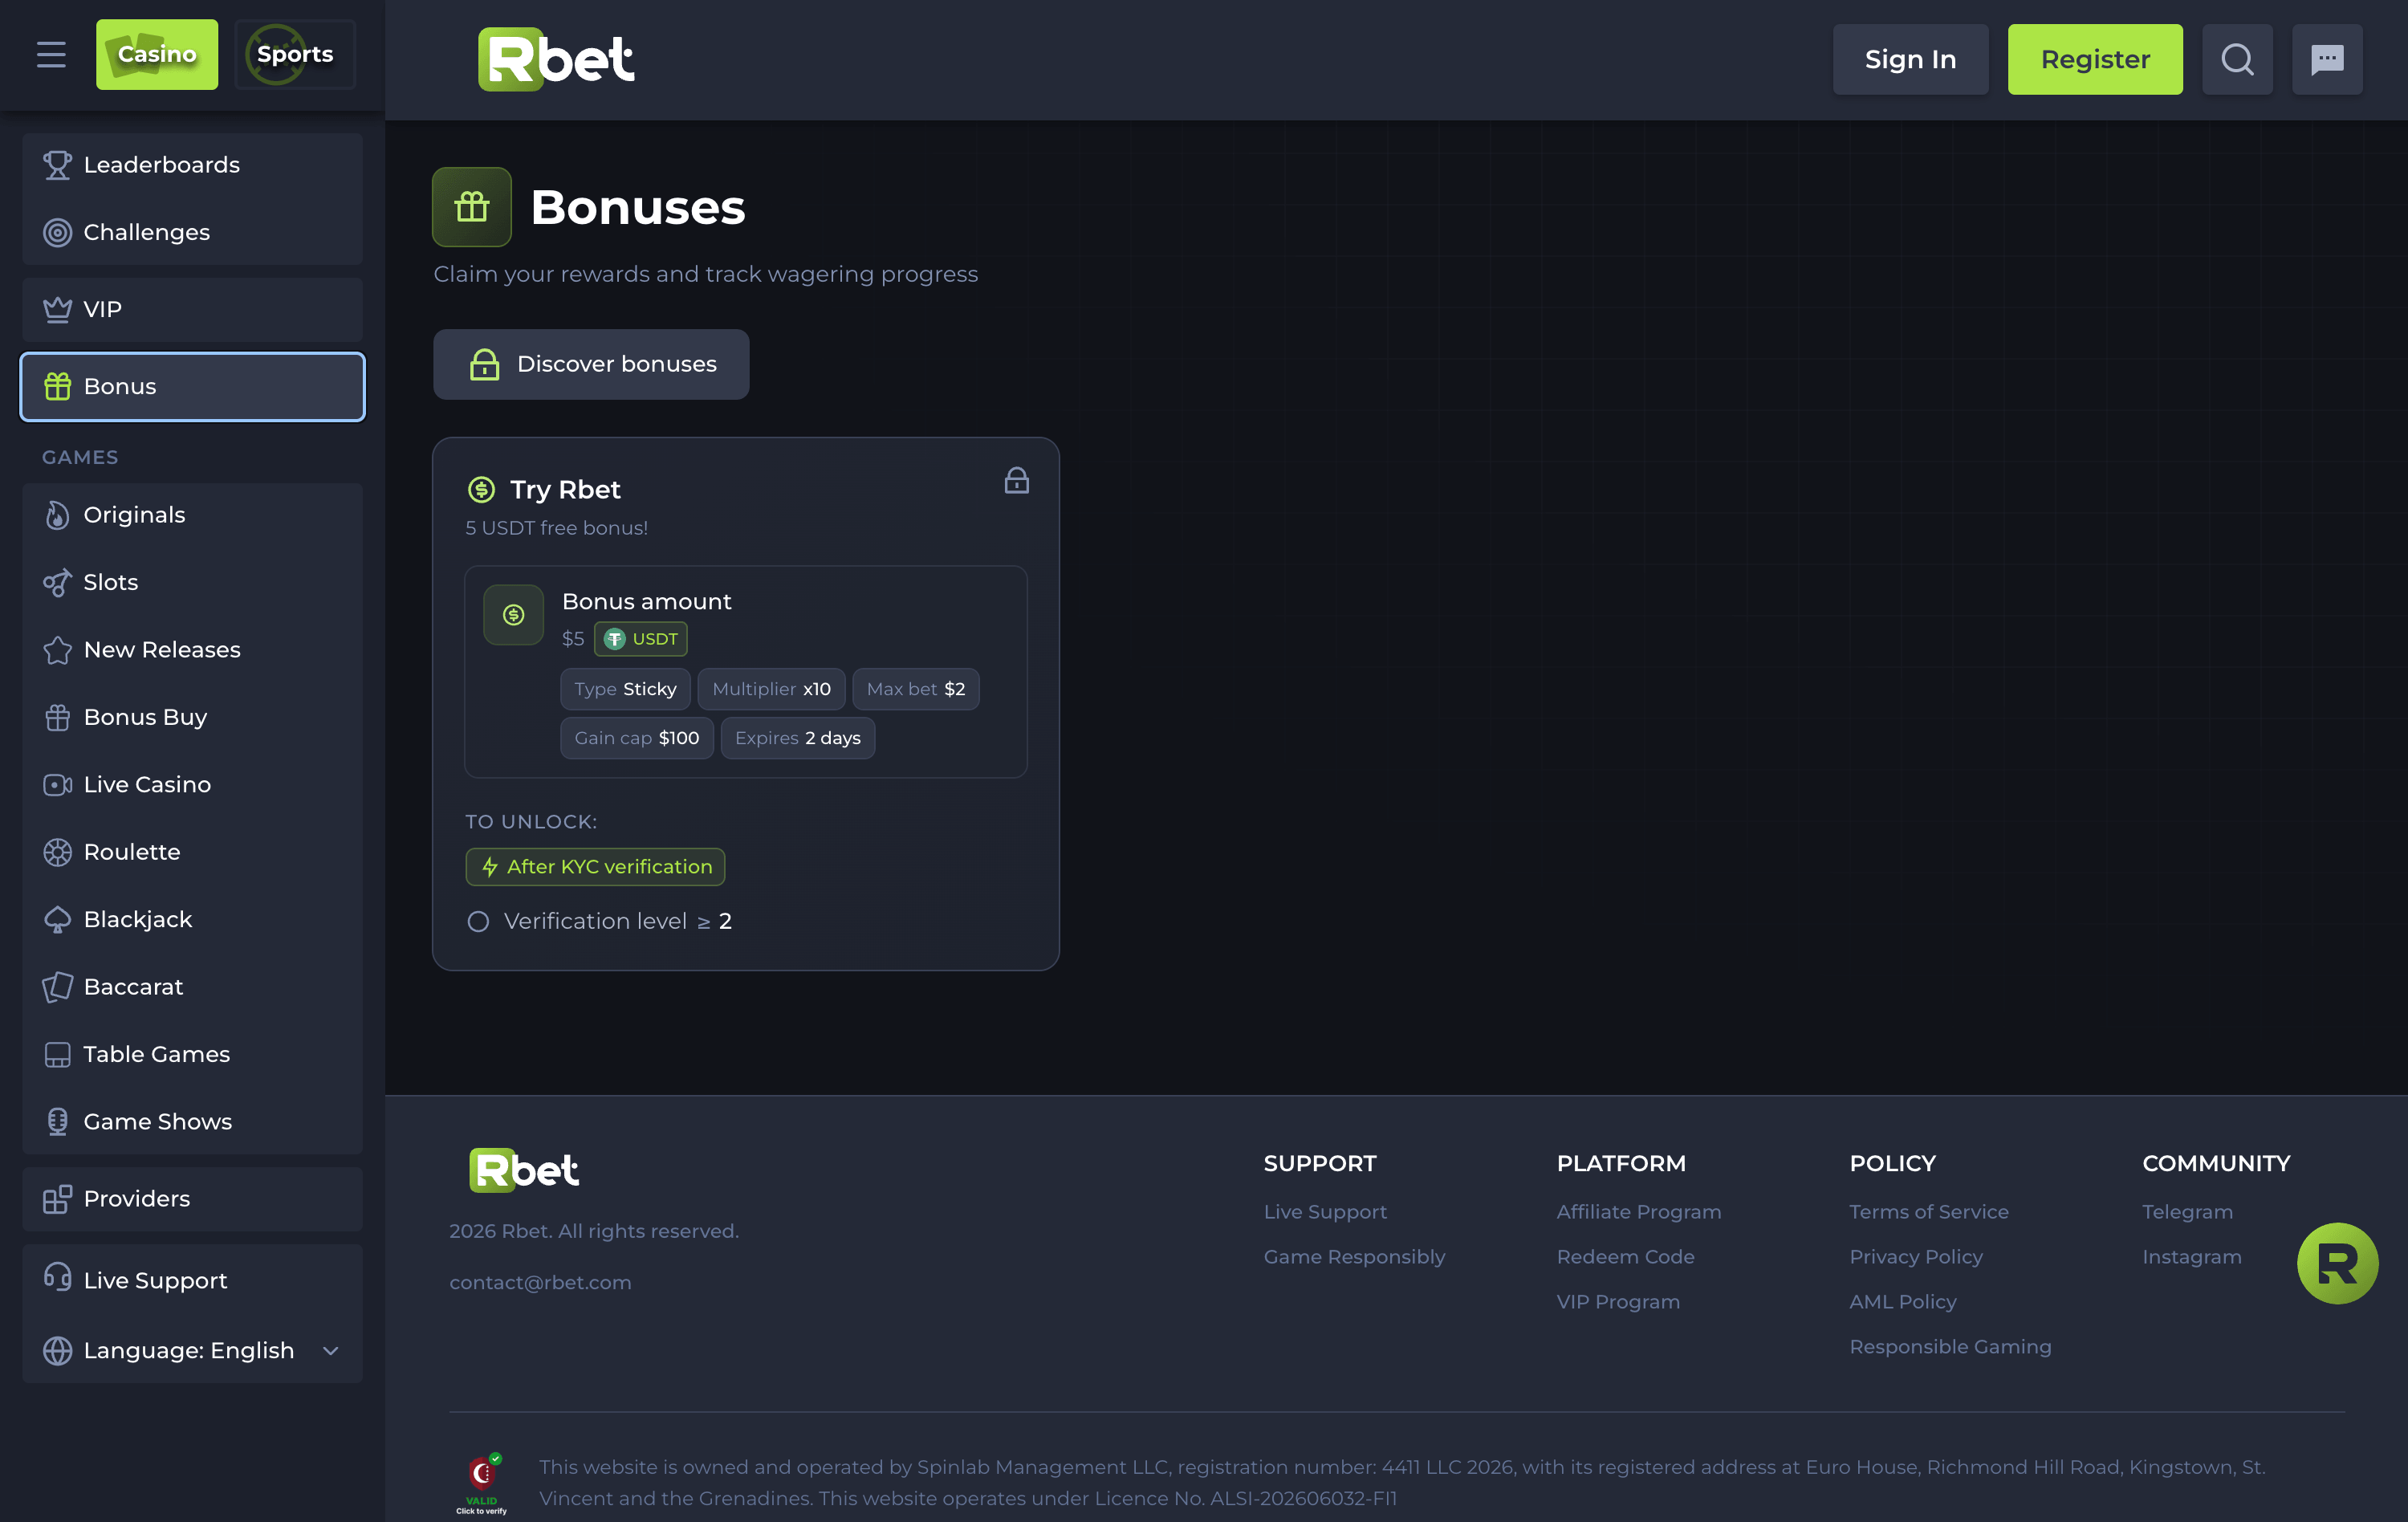Image resolution: width=2408 pixels, height=1522 pixels.
Task: Click the Live Casino camera icon
Action: pyautogui.click(x=58, y=785)
